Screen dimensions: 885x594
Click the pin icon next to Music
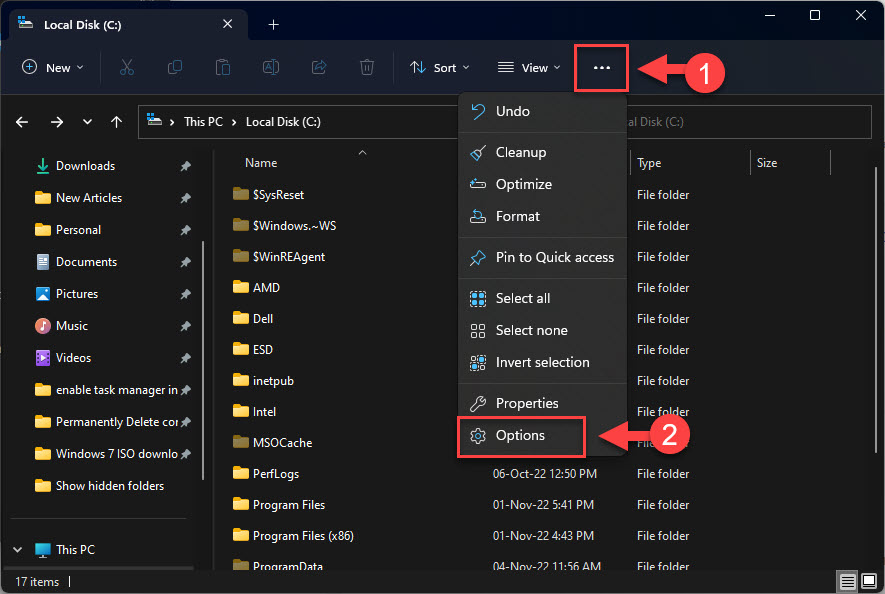click(x=186, y=326)
